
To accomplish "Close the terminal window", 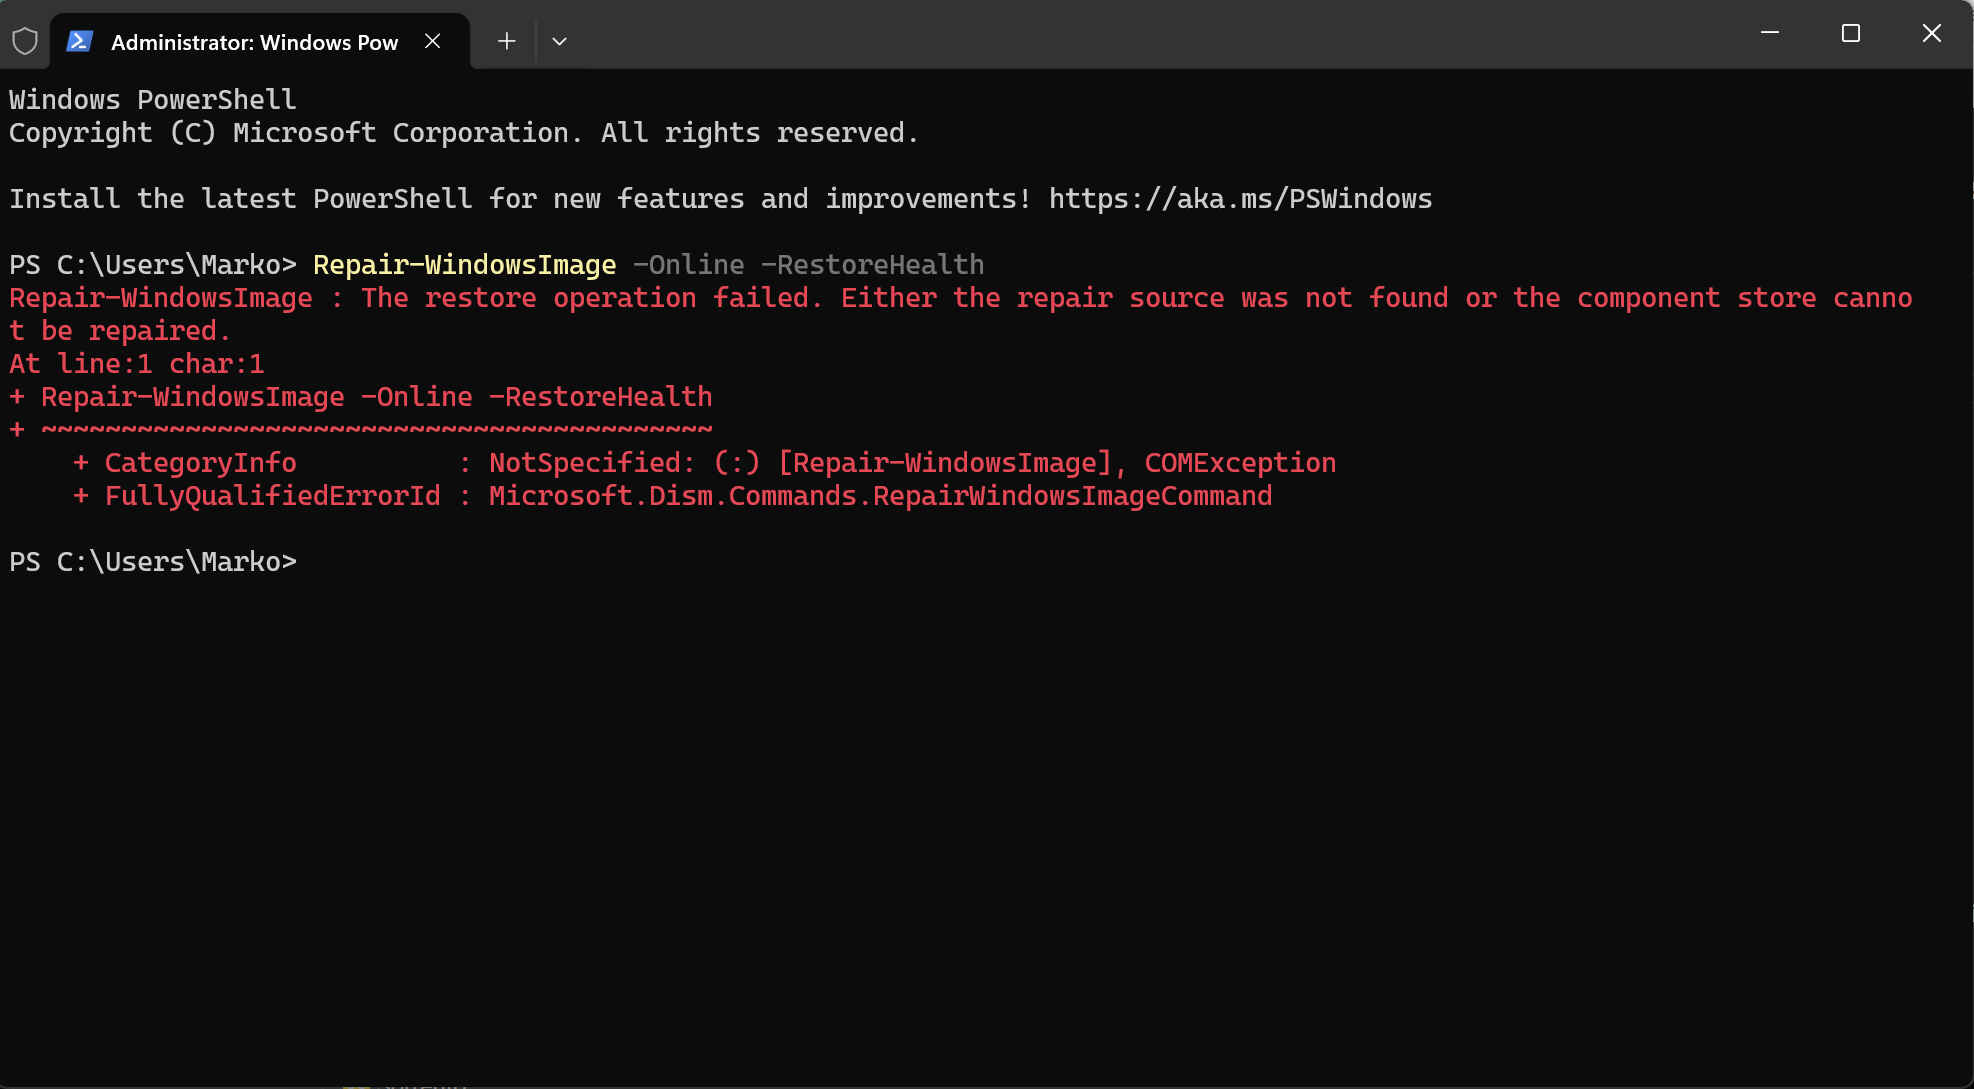I will pyautogui.click(x=1932, y=33).
